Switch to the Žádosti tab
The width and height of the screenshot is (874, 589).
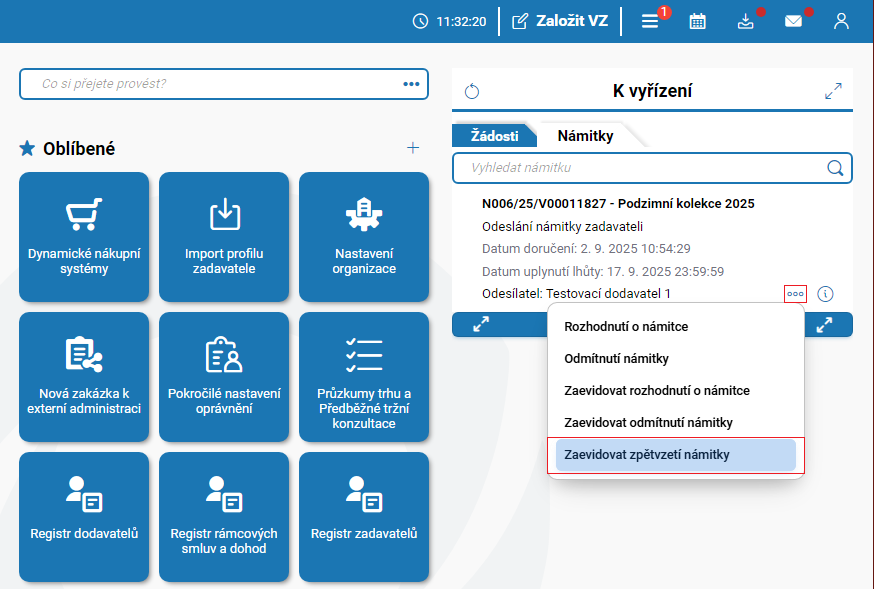pos(494,135)
